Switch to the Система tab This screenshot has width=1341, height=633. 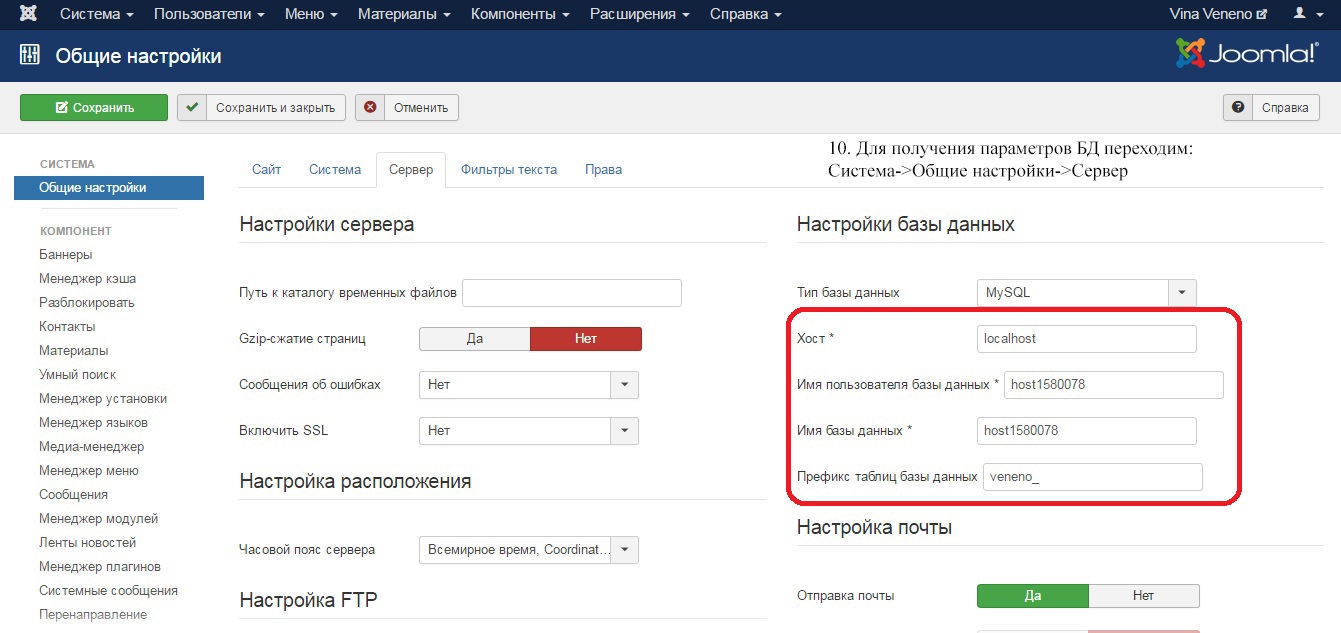coord(335,170)
